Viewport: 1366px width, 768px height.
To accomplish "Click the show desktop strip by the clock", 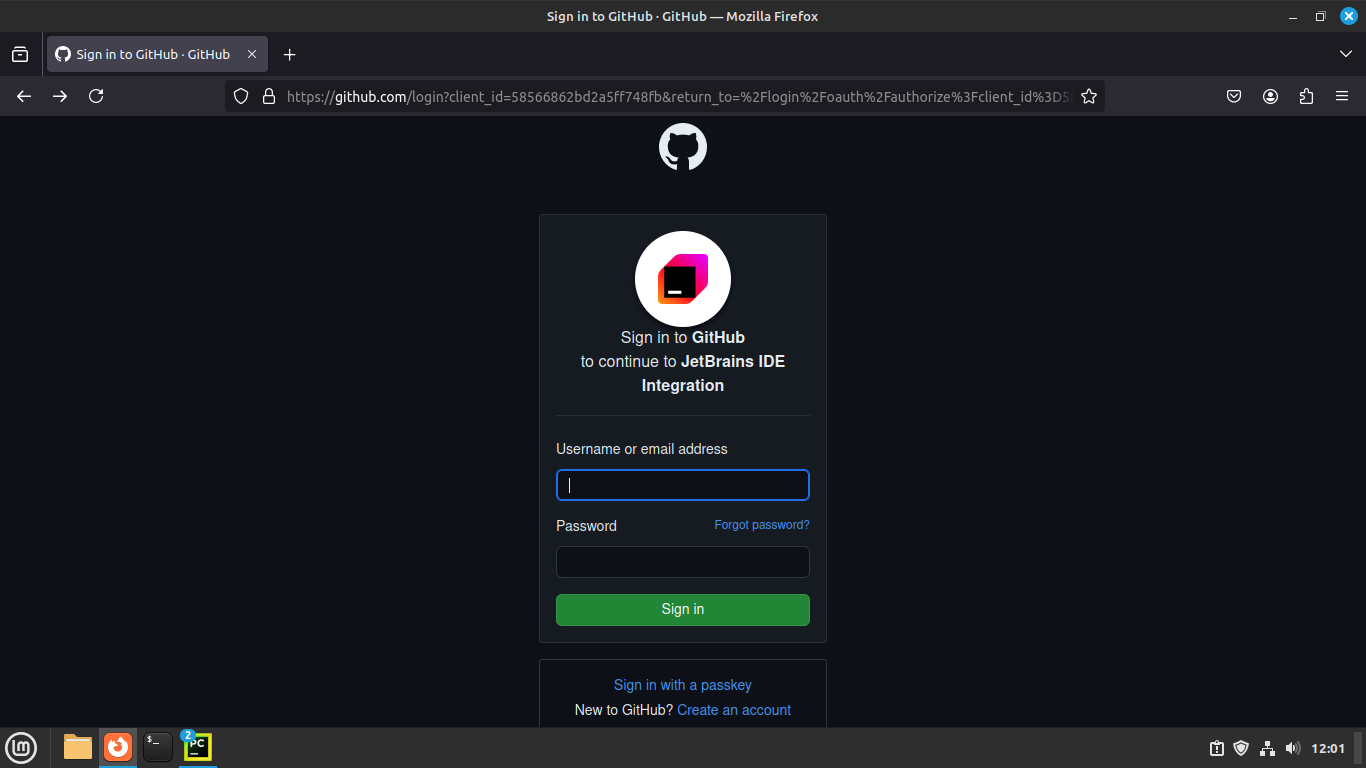I will coord(1358,748).
